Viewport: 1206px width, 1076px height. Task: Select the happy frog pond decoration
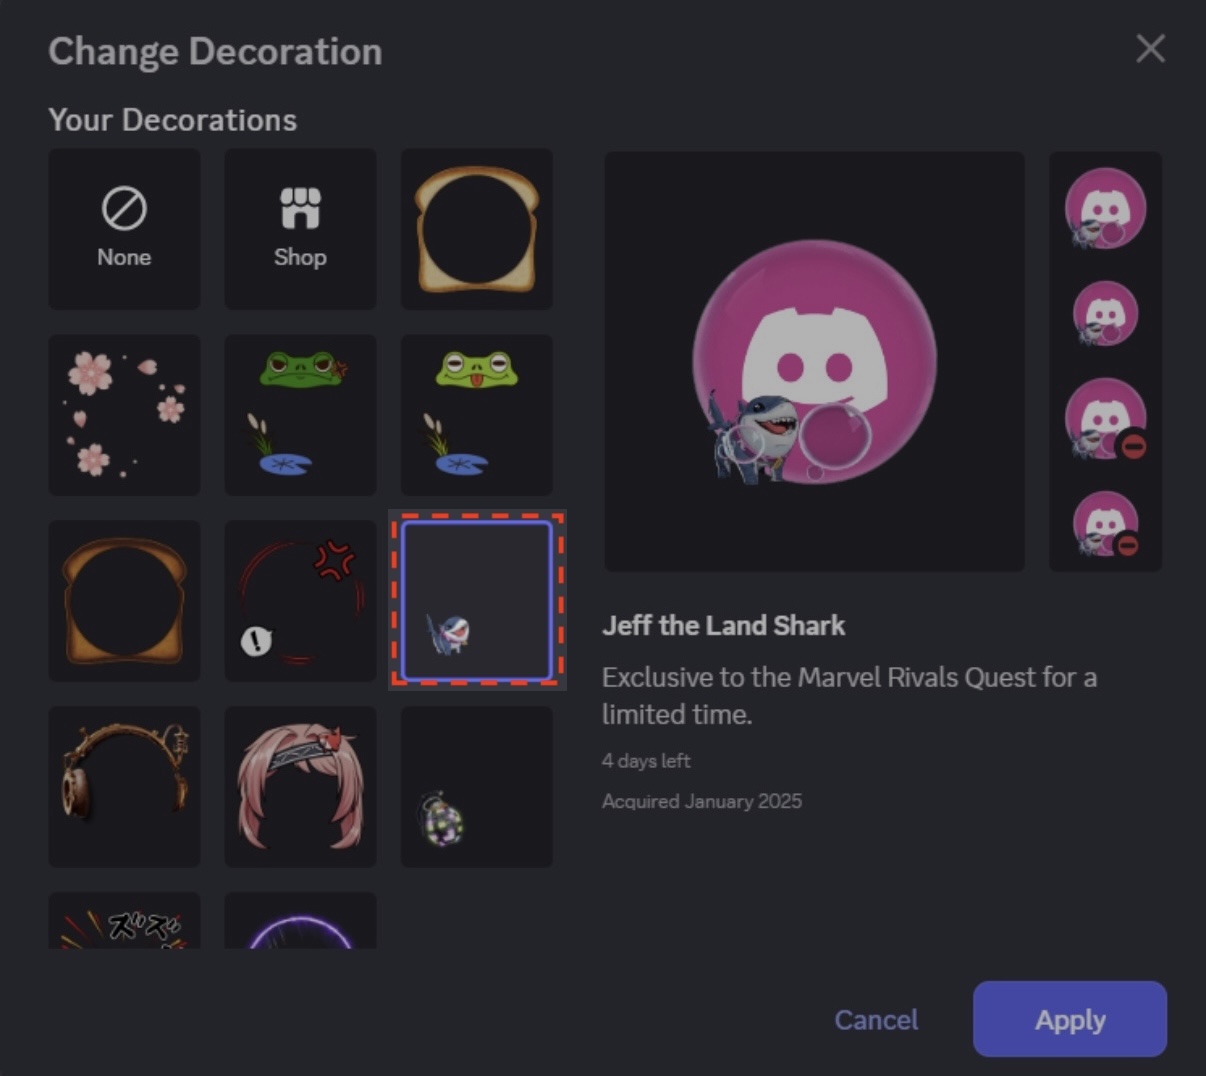click(x=476, y=414)
